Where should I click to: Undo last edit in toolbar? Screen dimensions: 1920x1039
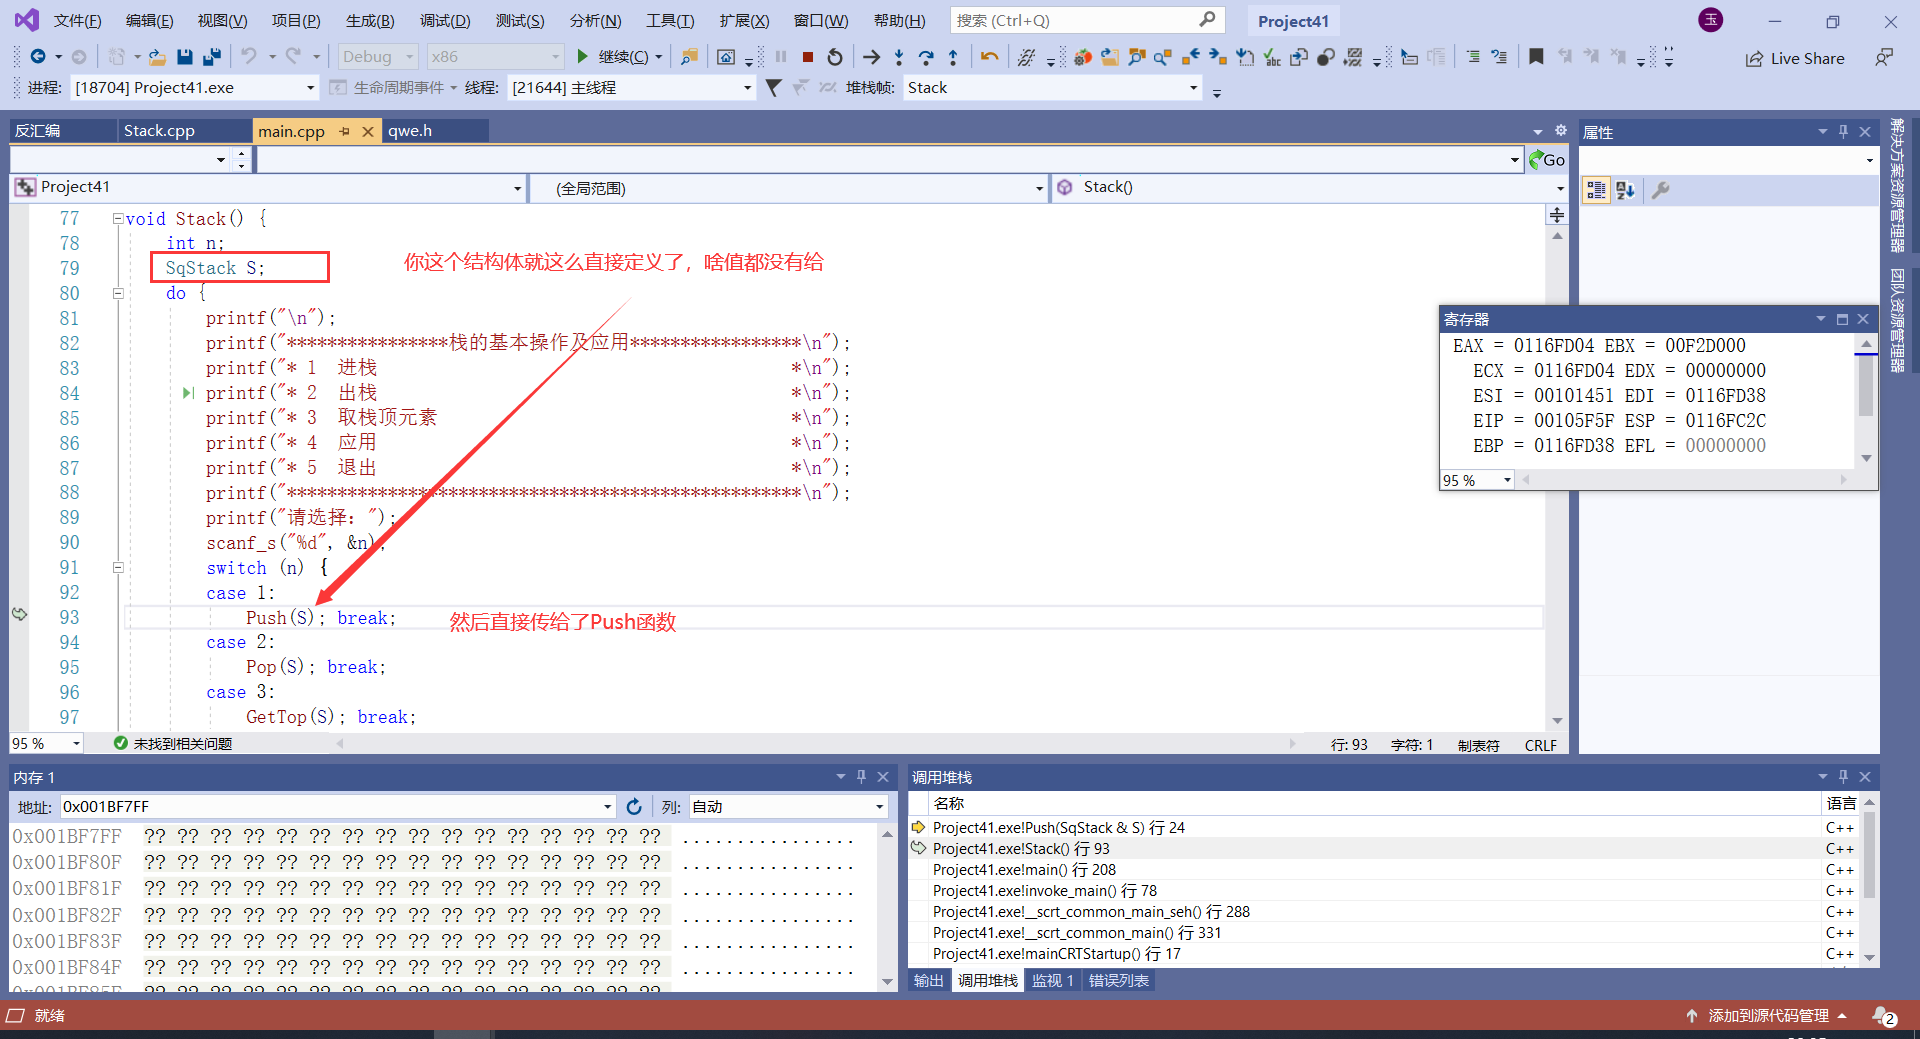tap(249, 57)
